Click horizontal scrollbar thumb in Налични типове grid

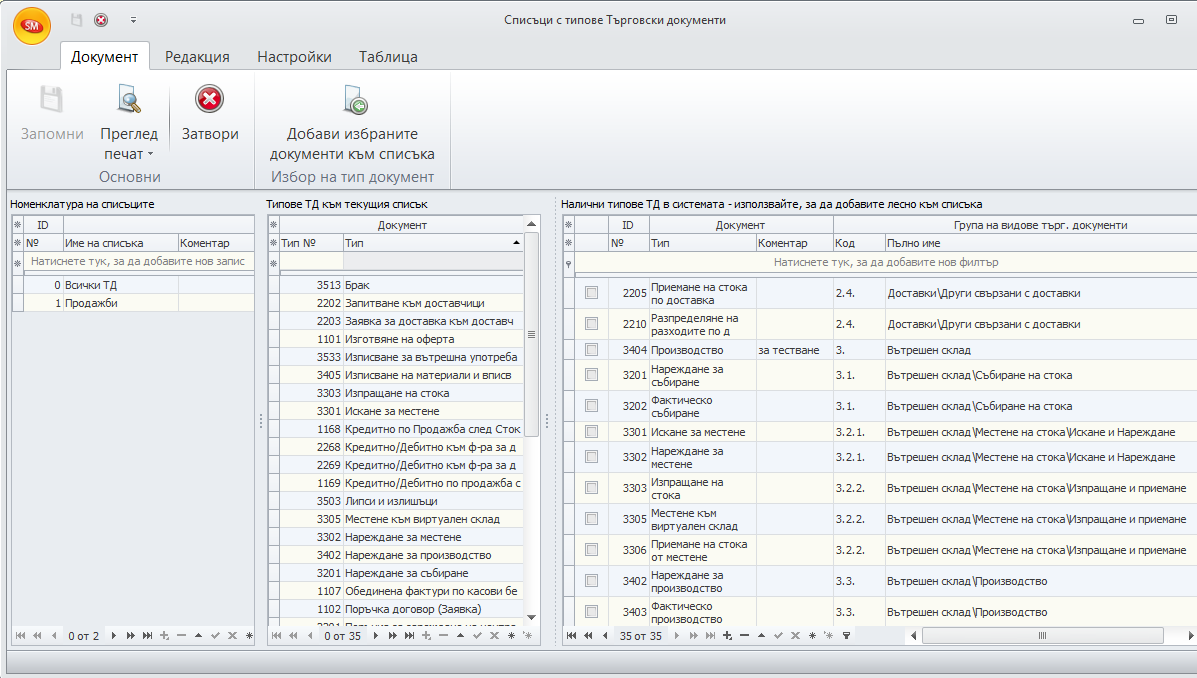(1042, 635)
